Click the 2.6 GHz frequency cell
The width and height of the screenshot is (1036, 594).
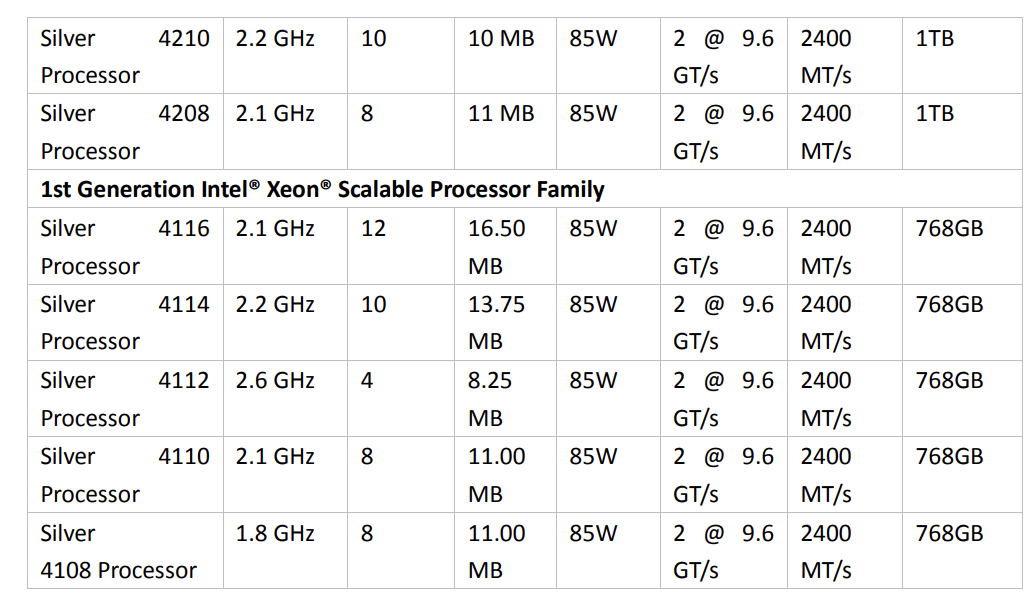(x=275, y=381)
